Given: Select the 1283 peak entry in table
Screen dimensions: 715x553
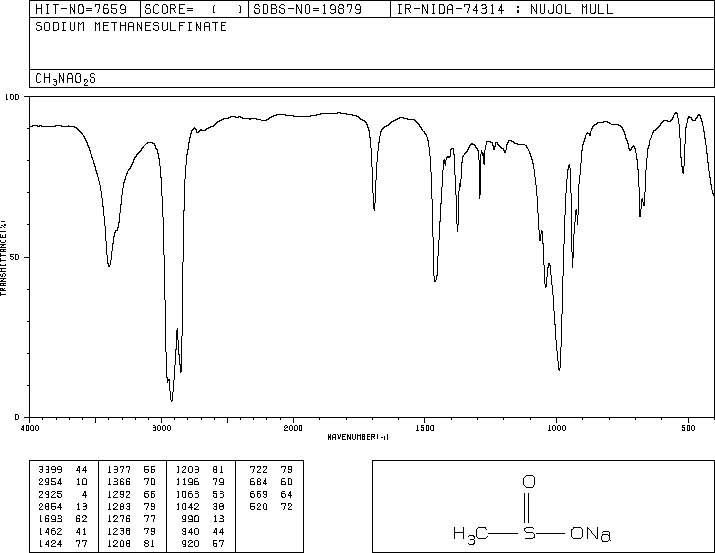Looking at the screenshot, I should coord(131,506).
